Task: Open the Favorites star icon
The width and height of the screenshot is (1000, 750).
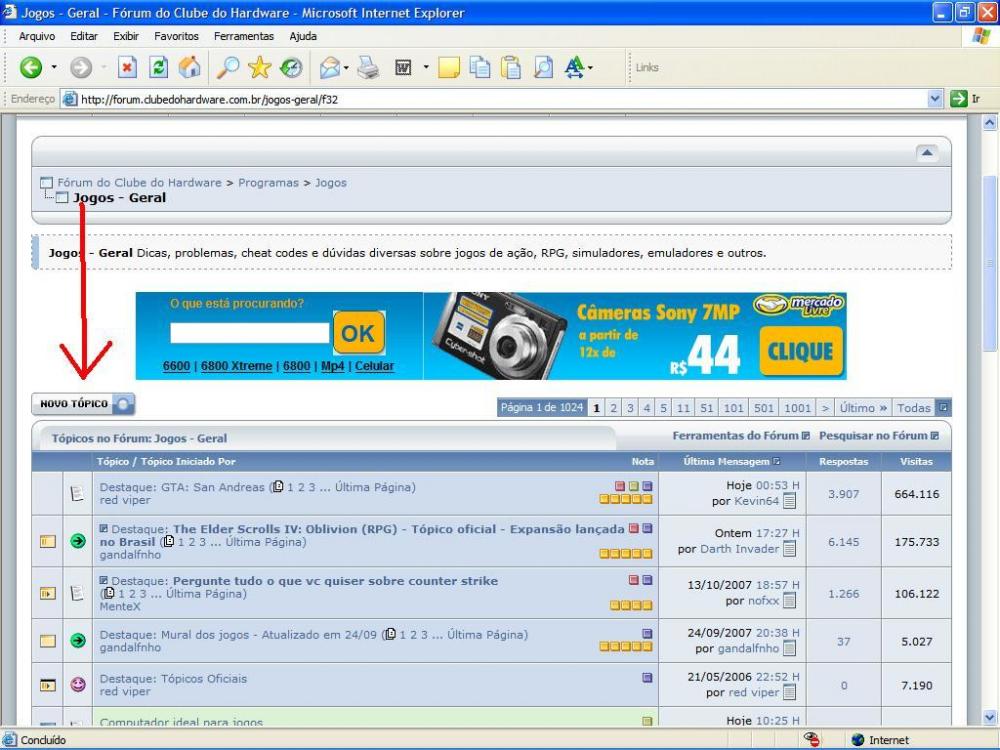Action: (260, 69)
